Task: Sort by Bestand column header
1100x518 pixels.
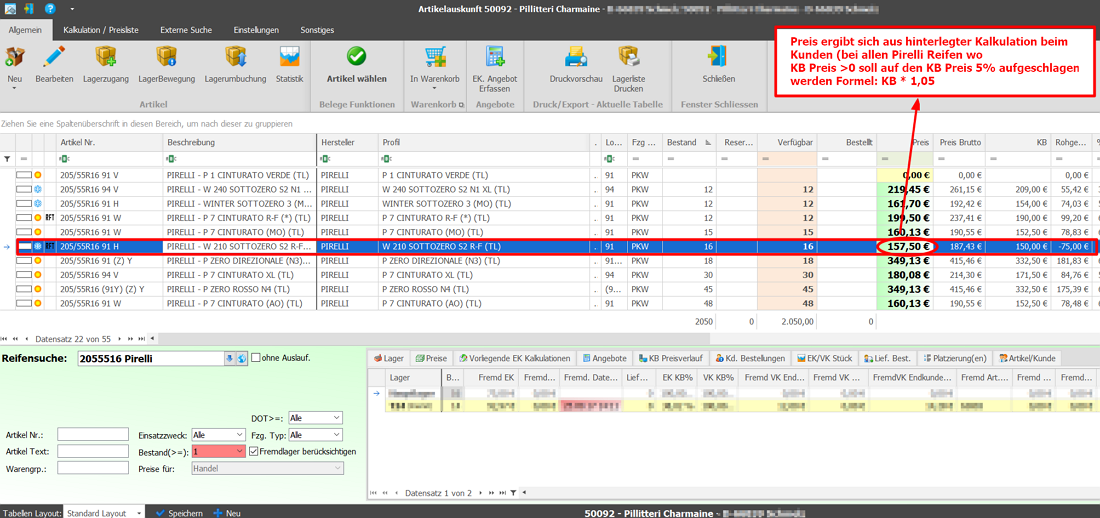Action: coord(689,142)
